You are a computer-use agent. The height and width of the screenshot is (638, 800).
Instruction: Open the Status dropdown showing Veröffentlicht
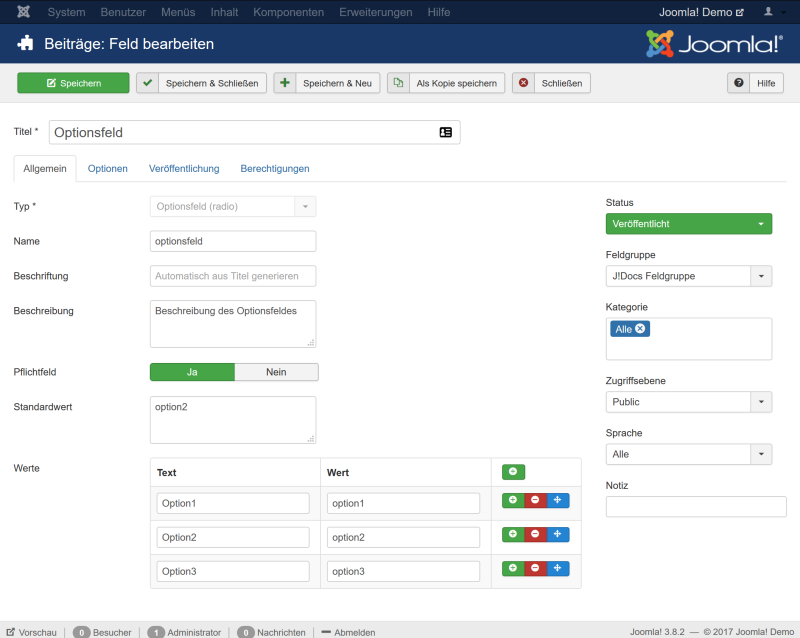tap(688, 224)
